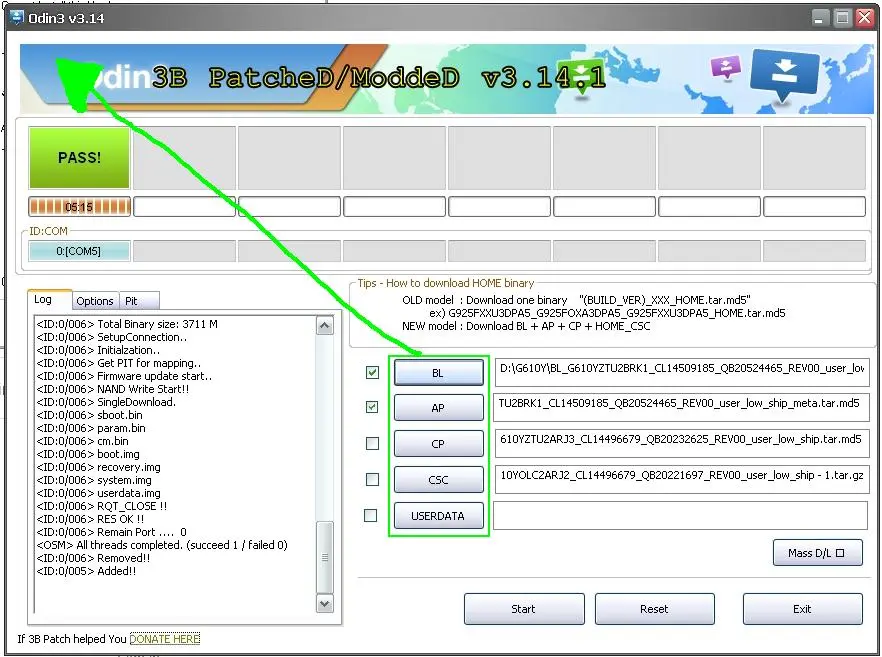Click the Exit button

802,609
